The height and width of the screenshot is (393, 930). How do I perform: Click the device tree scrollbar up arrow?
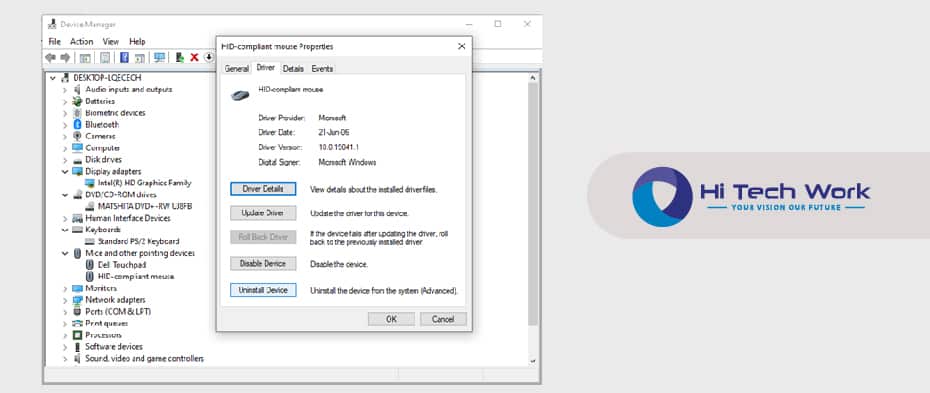pyautogui.click(x=532, y=78)
